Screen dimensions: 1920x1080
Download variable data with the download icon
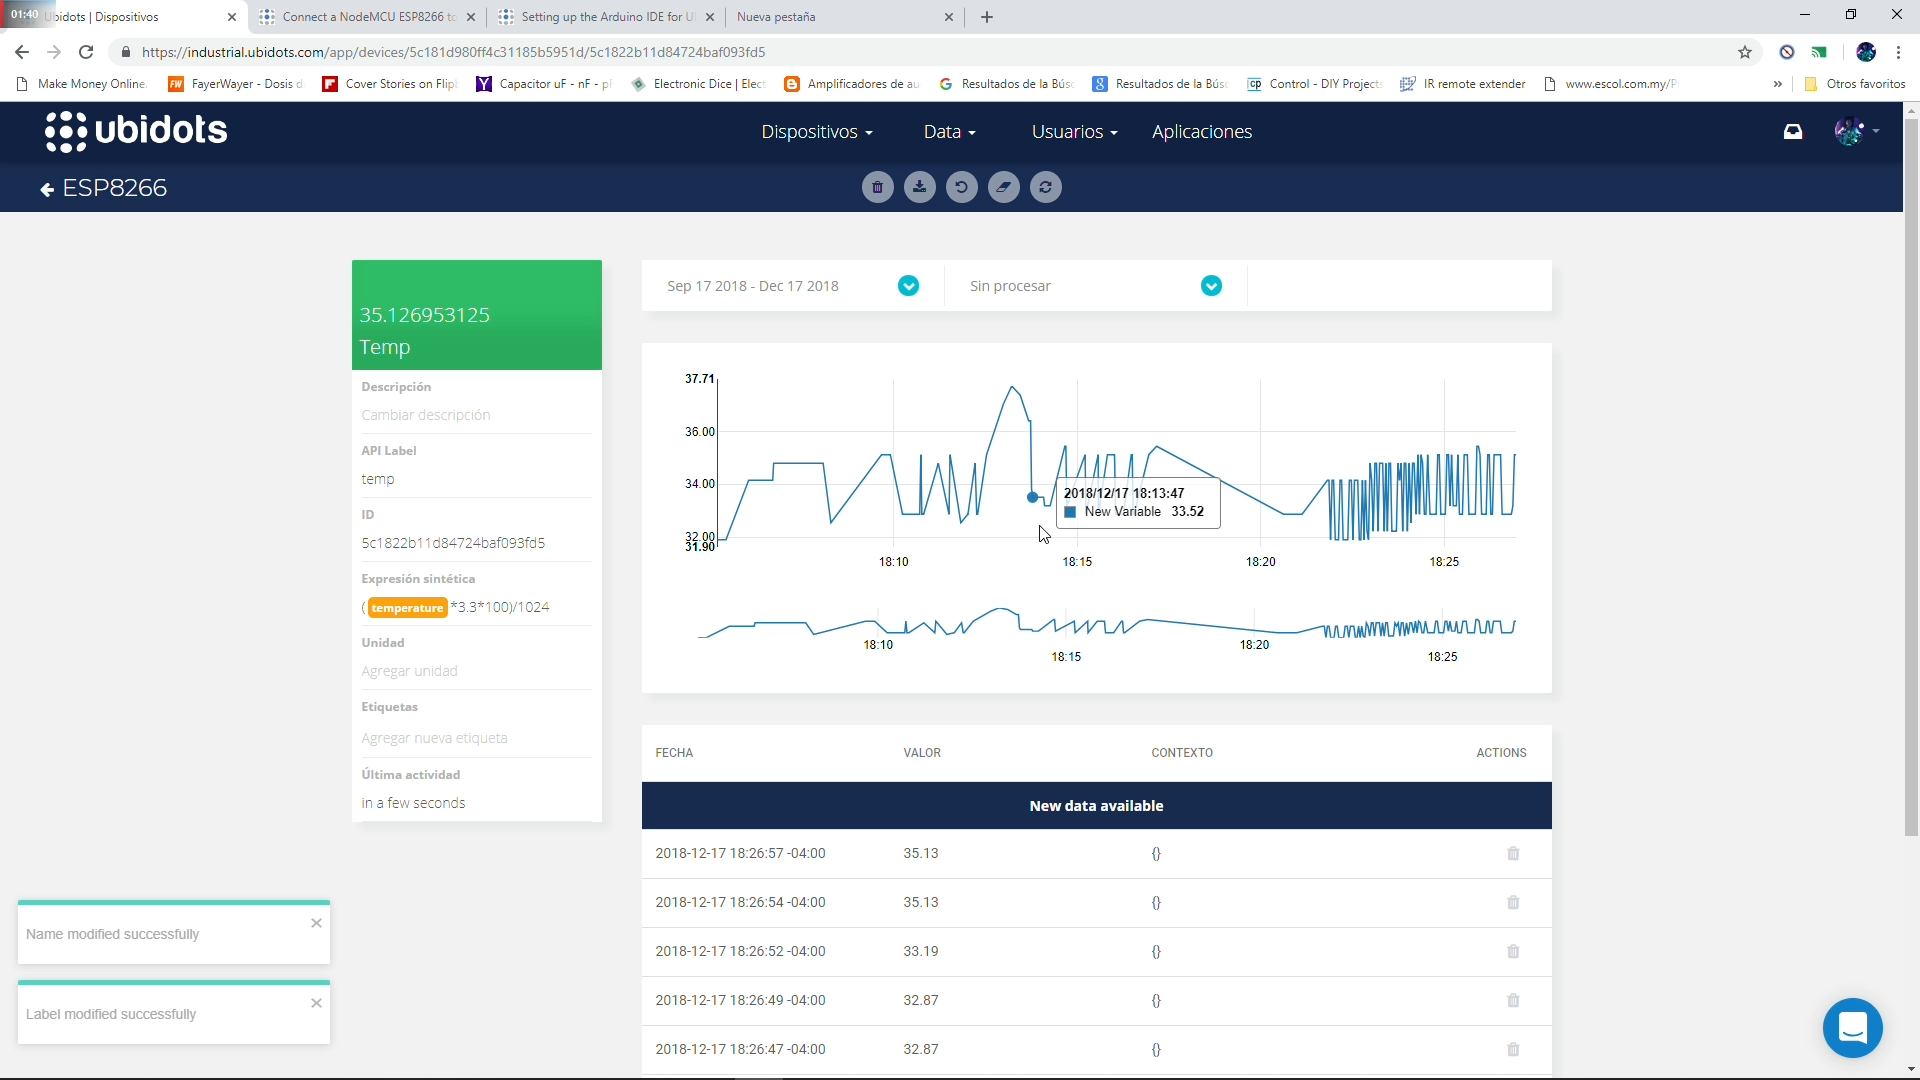[920, 187]
